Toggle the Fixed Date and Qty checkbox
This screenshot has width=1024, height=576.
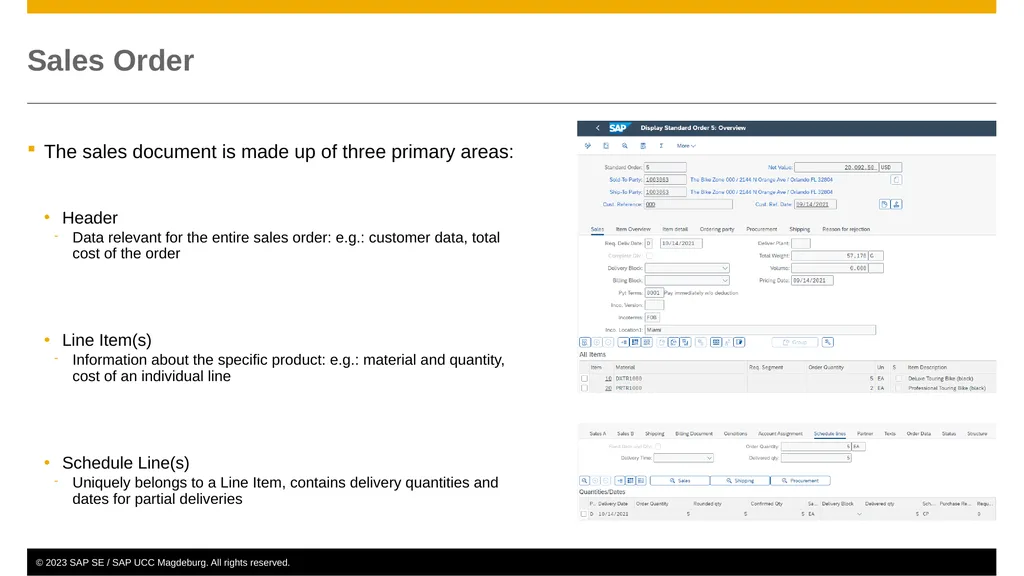(x=658, y=447)
